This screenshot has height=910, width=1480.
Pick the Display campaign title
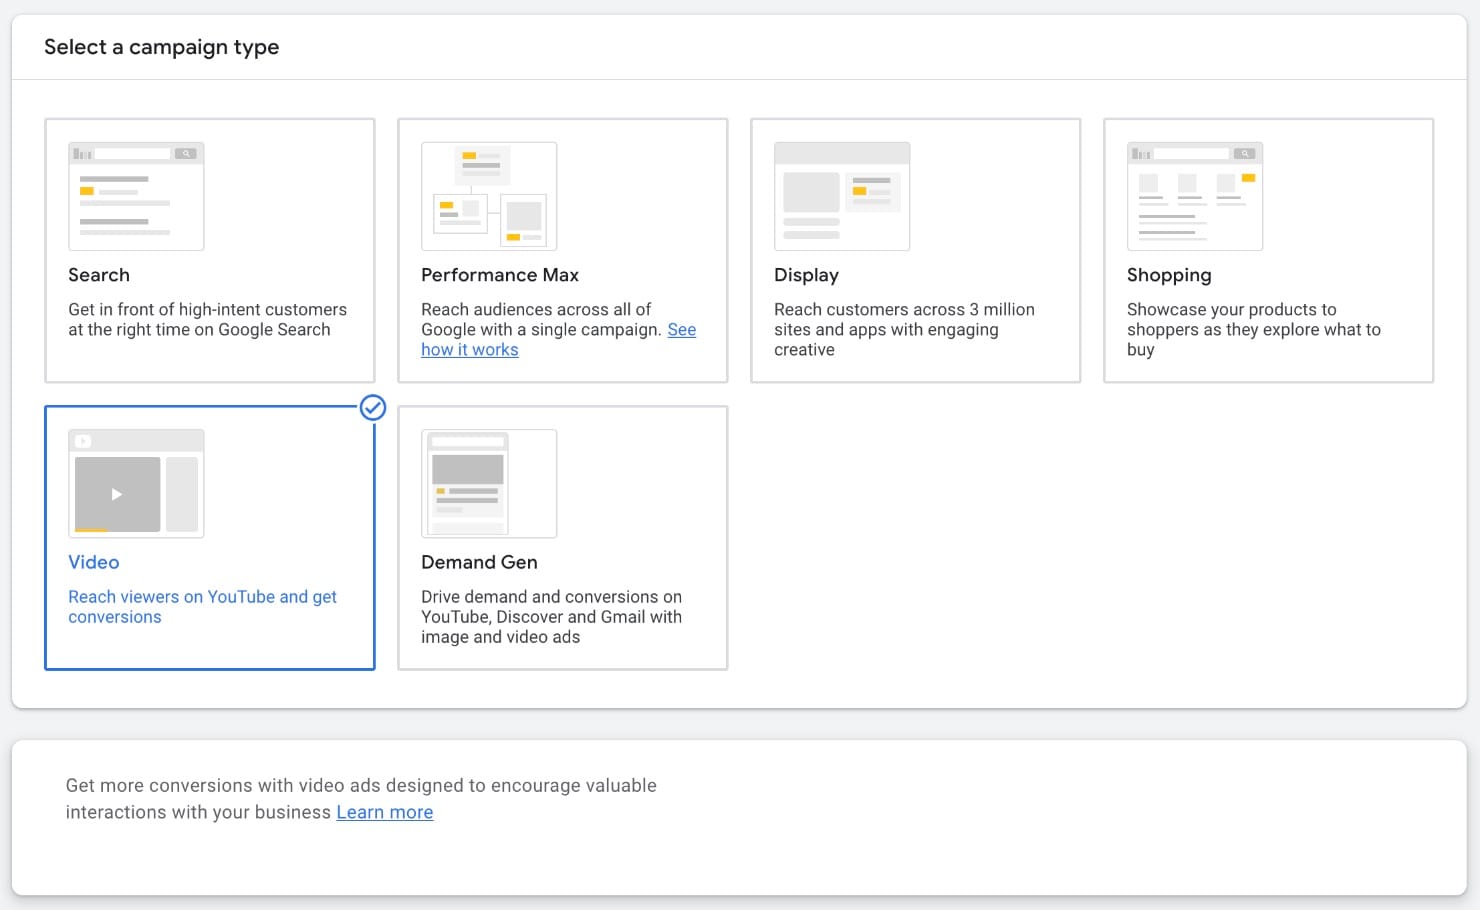click(806, 275)
